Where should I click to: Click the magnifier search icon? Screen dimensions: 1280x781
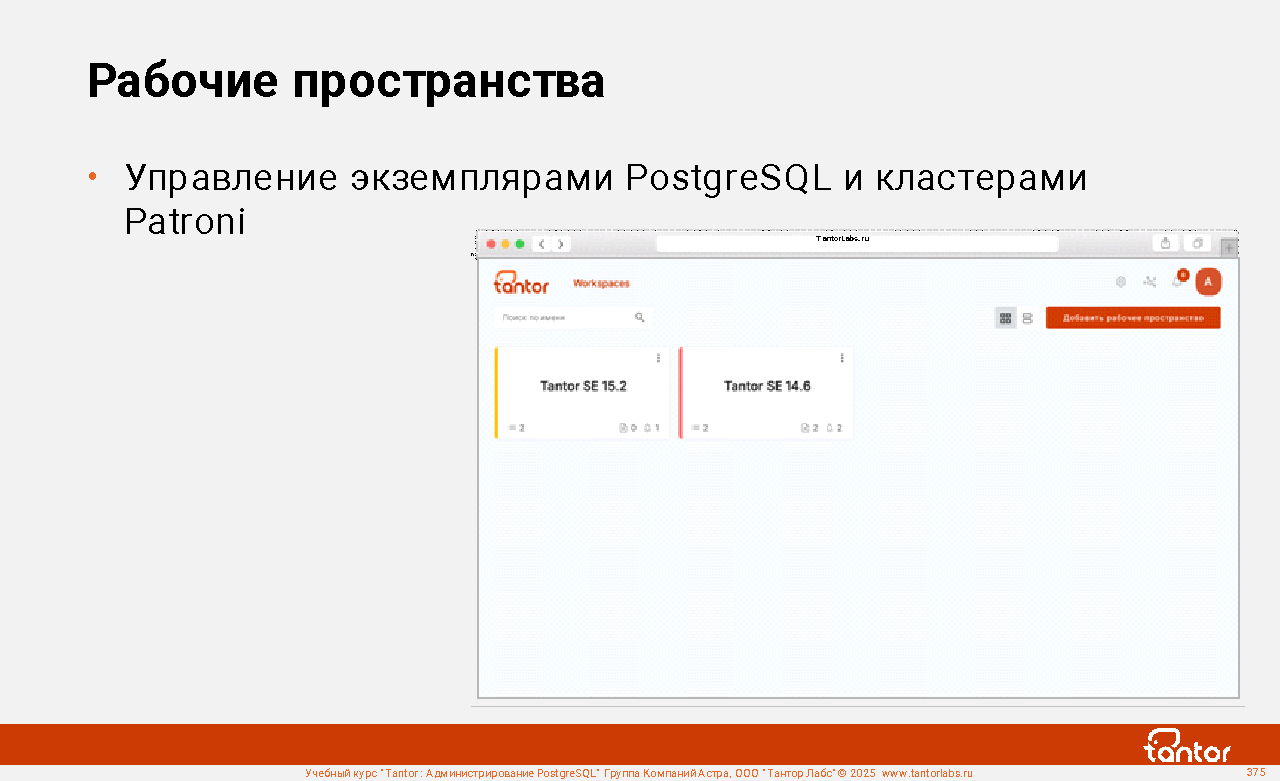pyautogui.click(x=640, y=317)
